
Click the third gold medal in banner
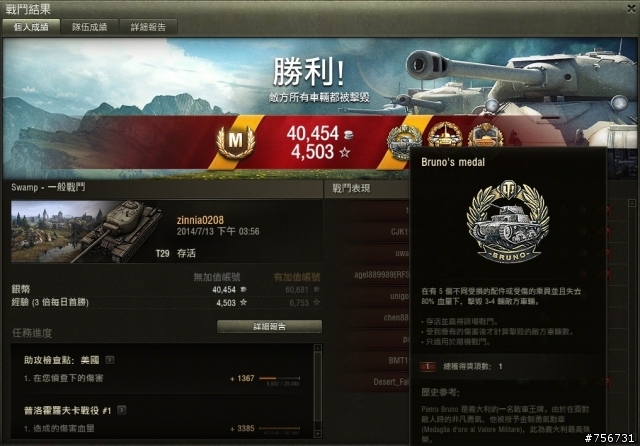coord(485,135)
